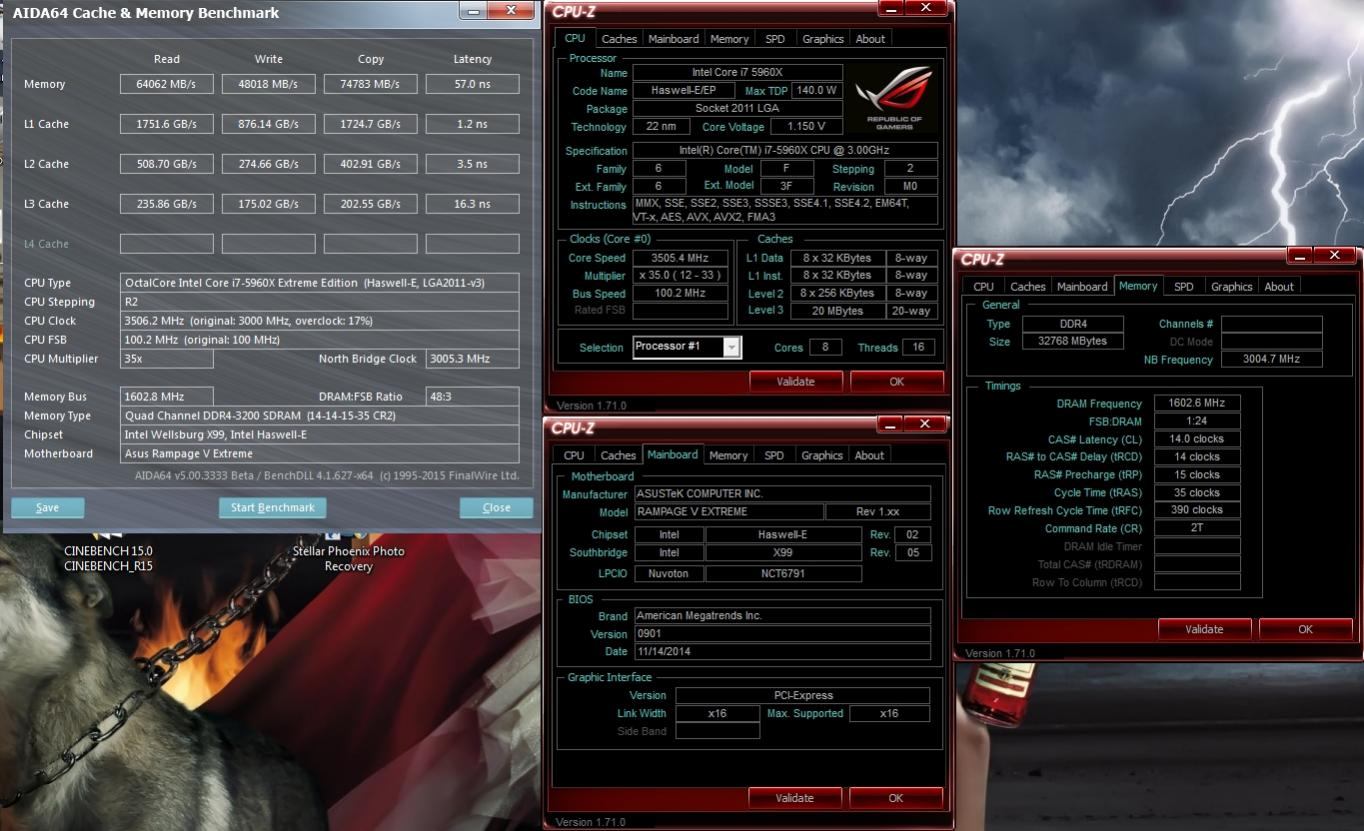This screenshot has height=831, width=1364.
Task: Click the empty Channels # field
Action: click(x=1271, y=324)
